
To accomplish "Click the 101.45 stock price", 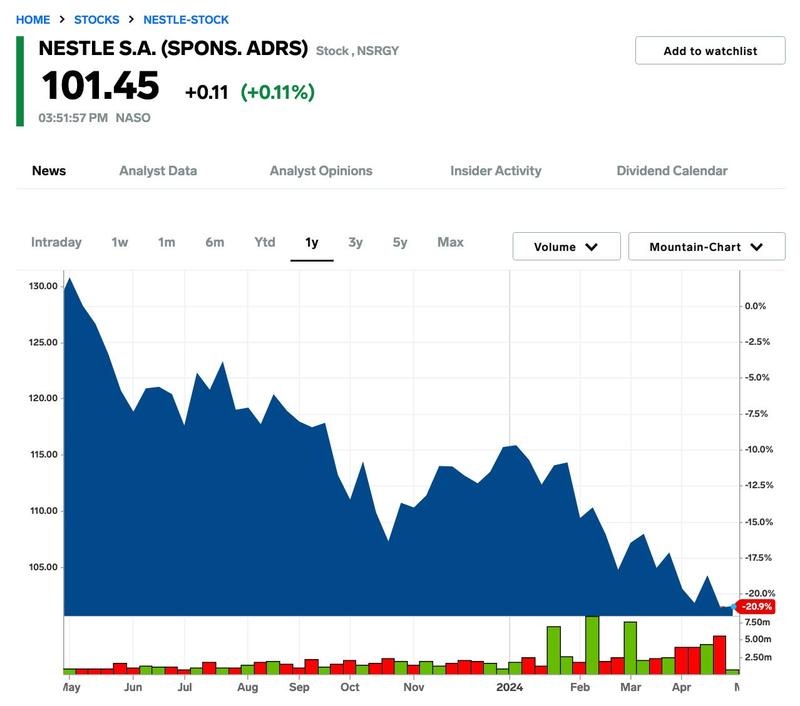I will tap(101, 85).
